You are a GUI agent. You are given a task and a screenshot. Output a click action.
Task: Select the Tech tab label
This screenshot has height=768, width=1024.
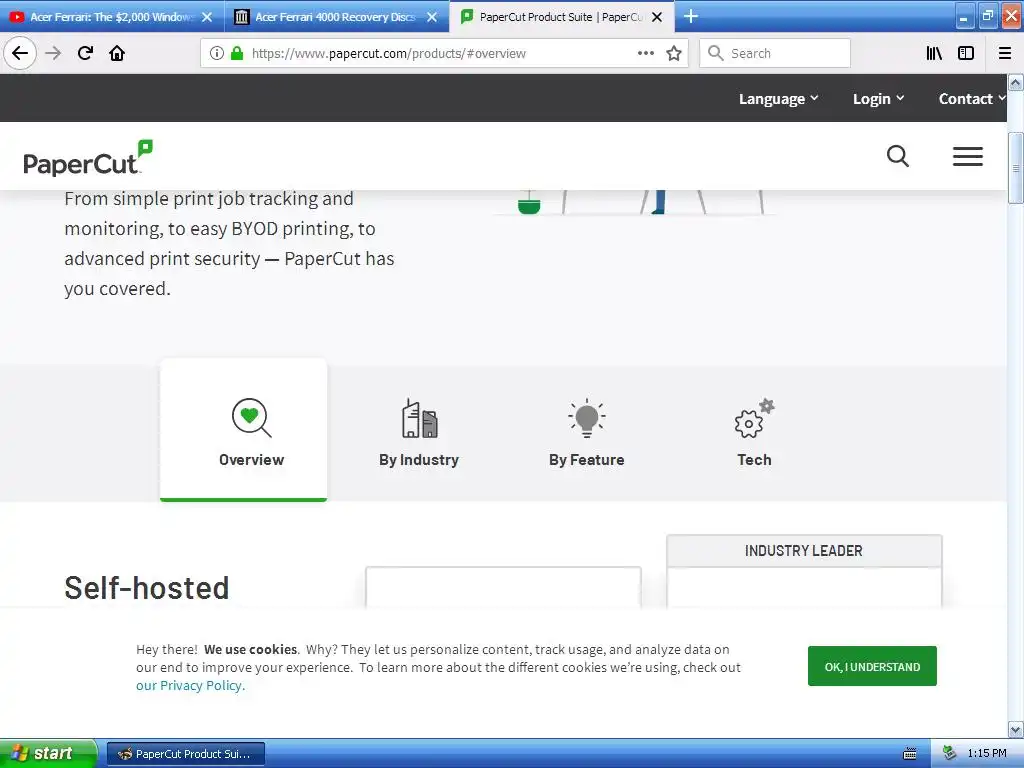click(x=754, y=460)
